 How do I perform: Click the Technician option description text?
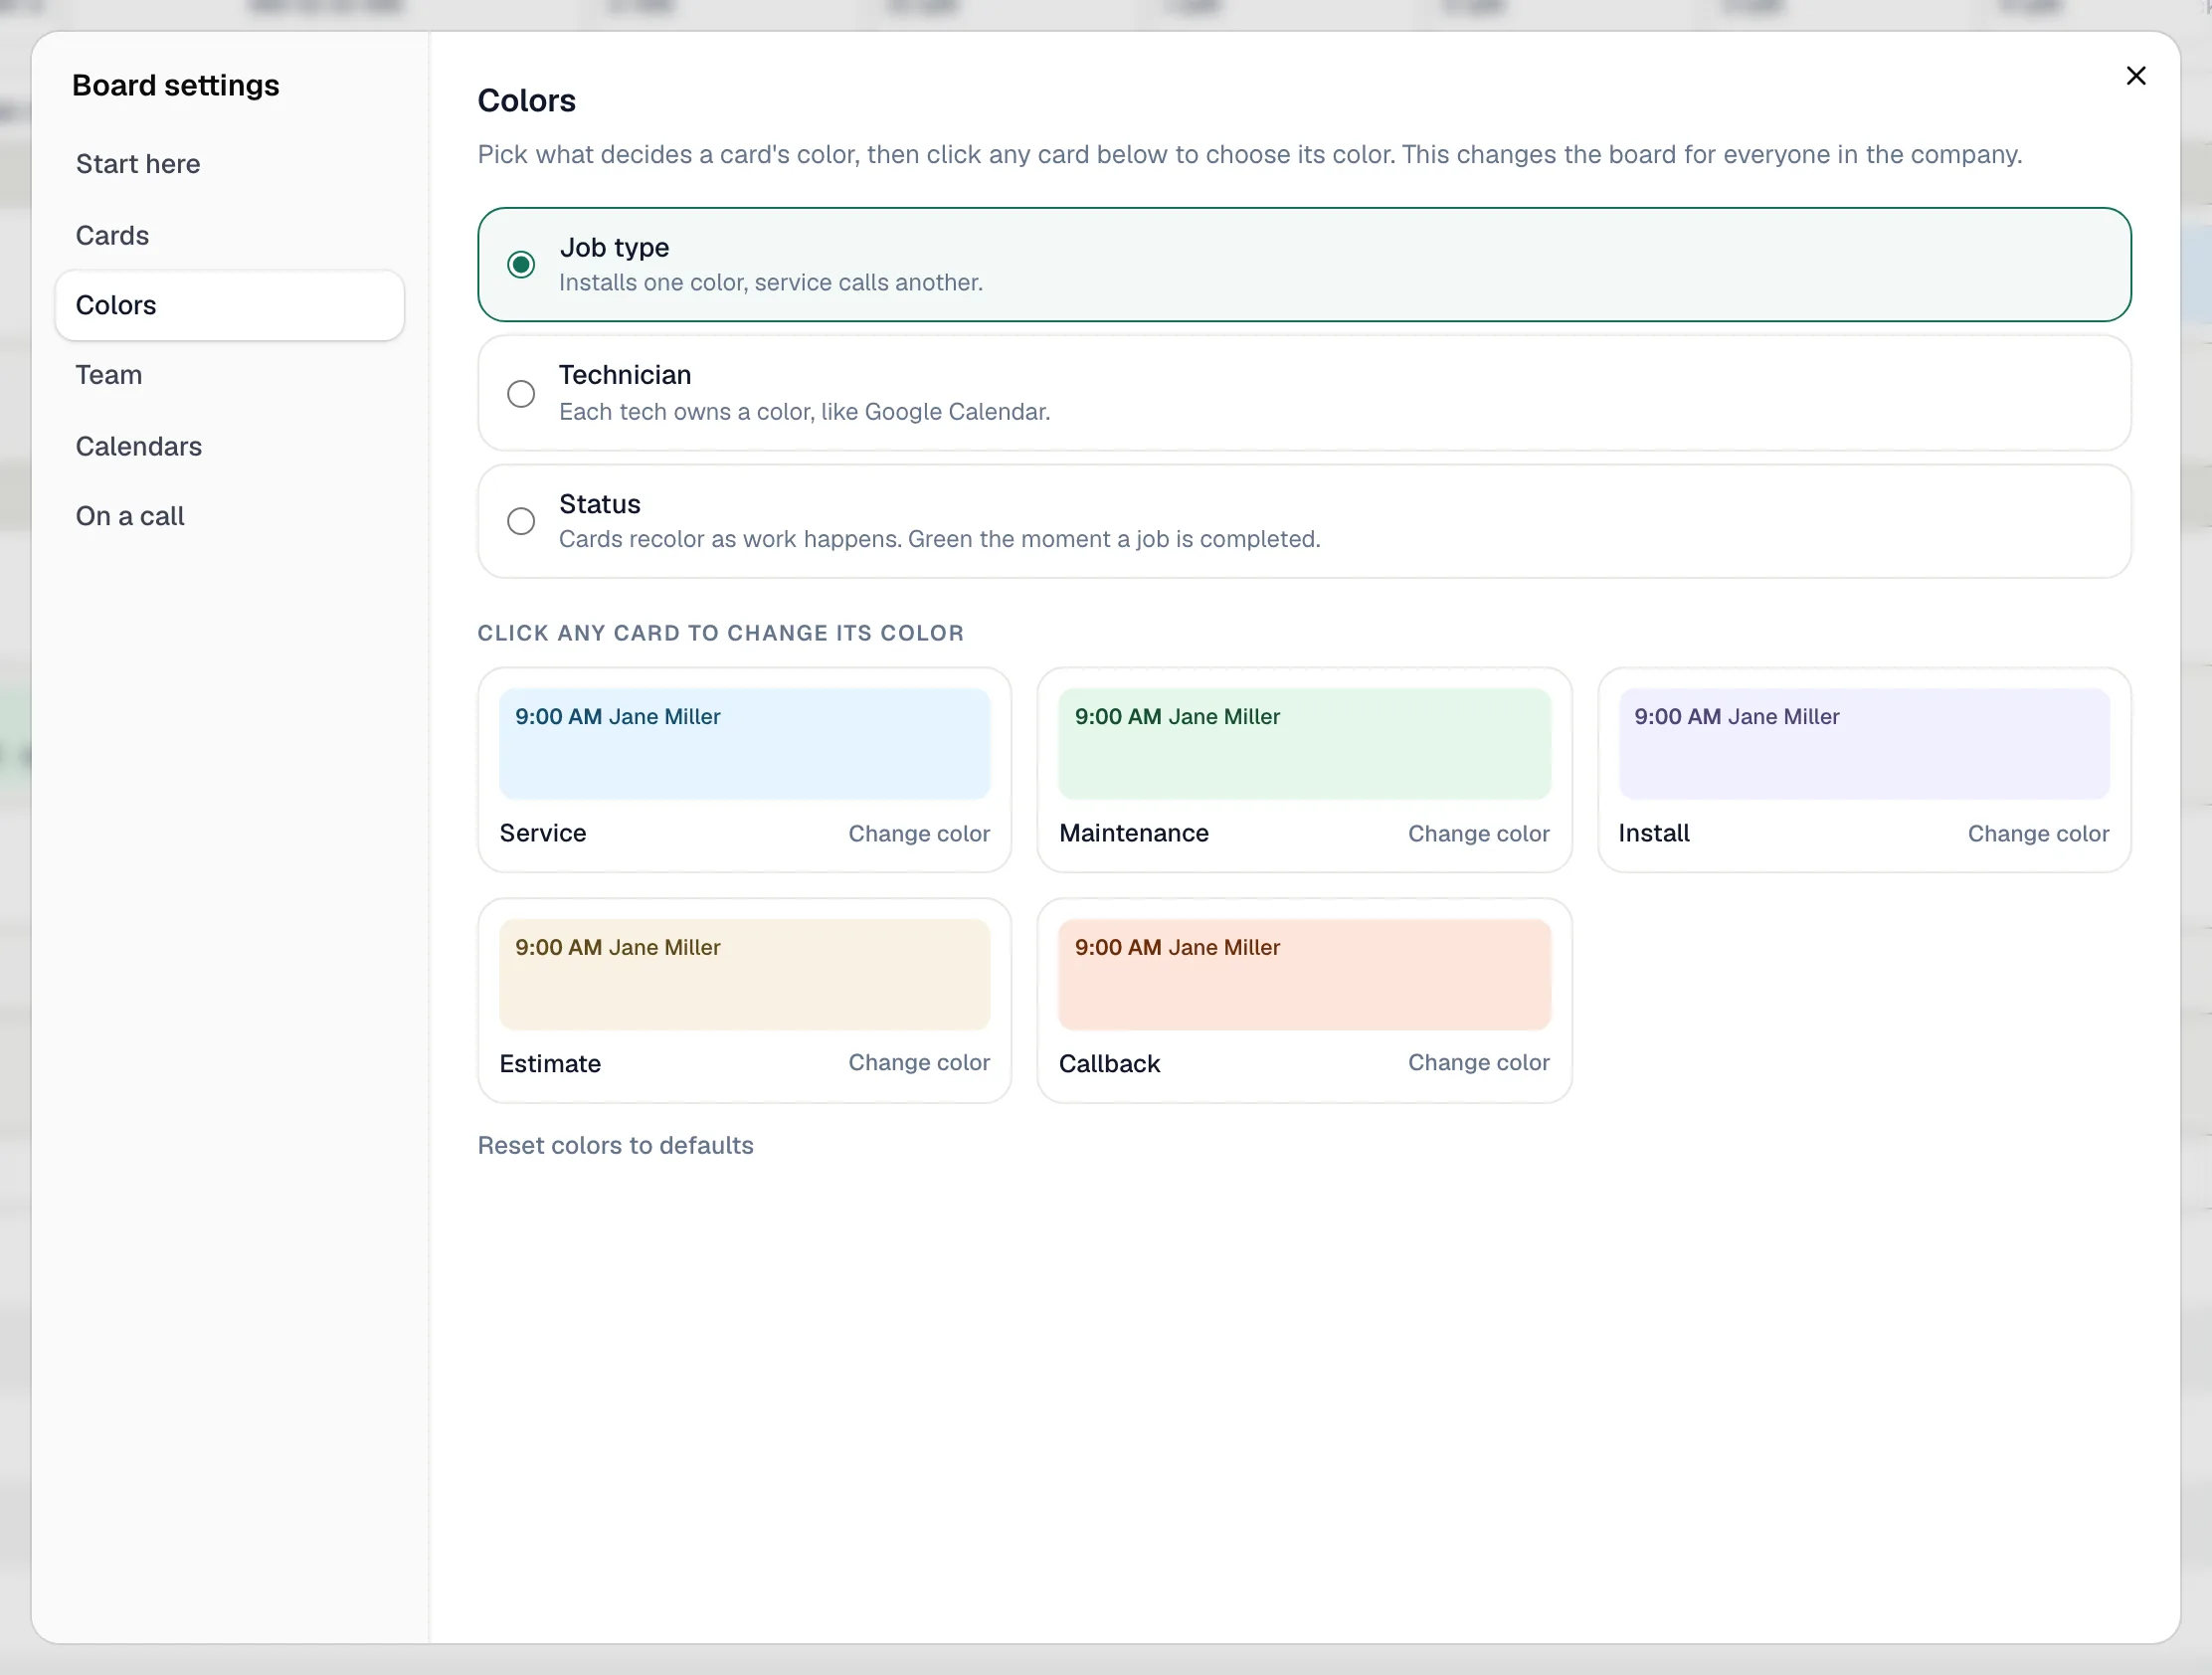[804, 412]
